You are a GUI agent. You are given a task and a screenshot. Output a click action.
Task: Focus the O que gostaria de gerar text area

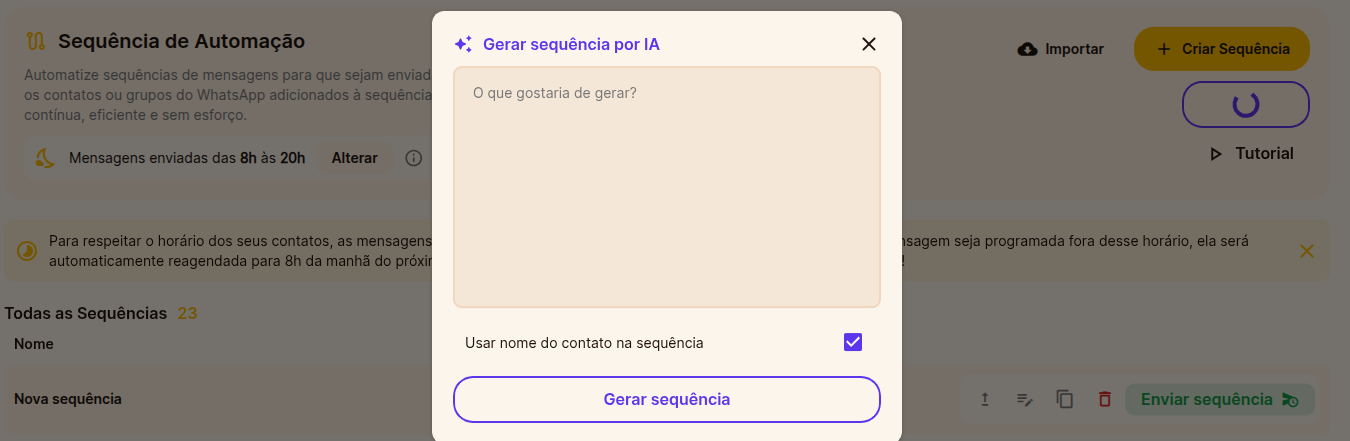click(667, 187)
